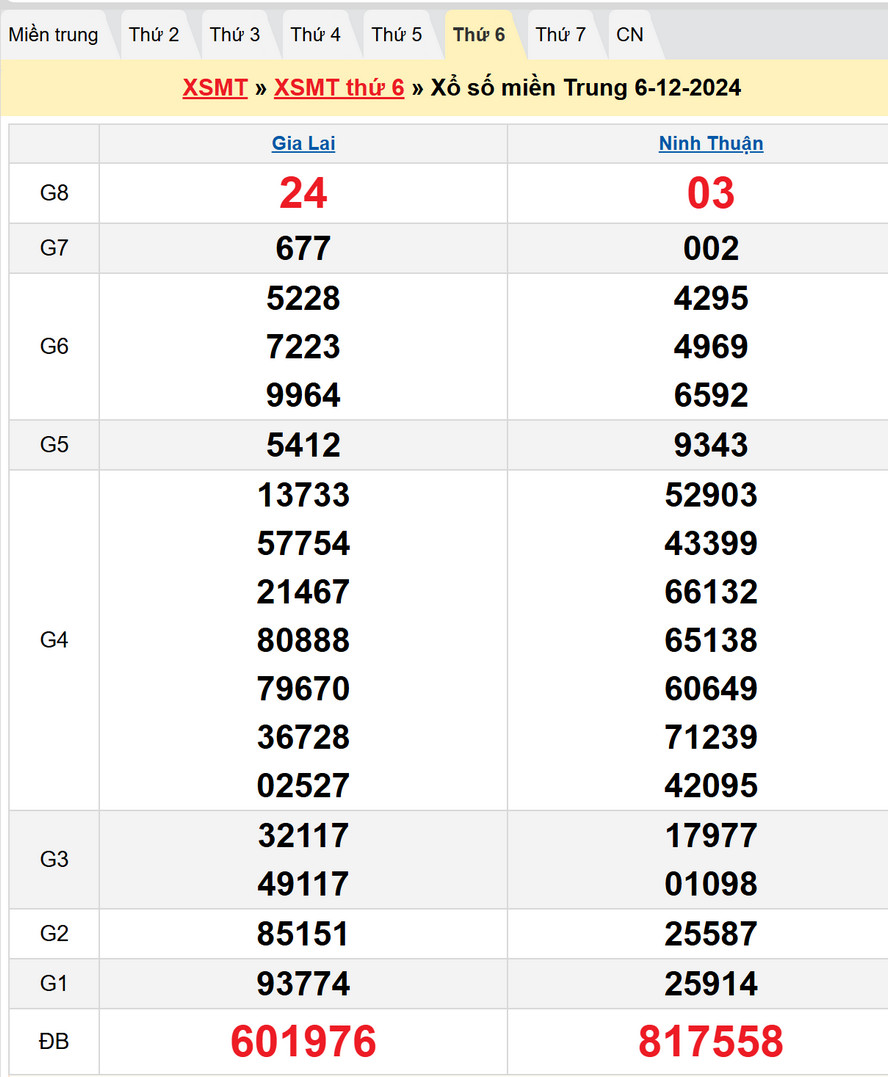Click the ĐB row label

click(x=54, y=1041)
